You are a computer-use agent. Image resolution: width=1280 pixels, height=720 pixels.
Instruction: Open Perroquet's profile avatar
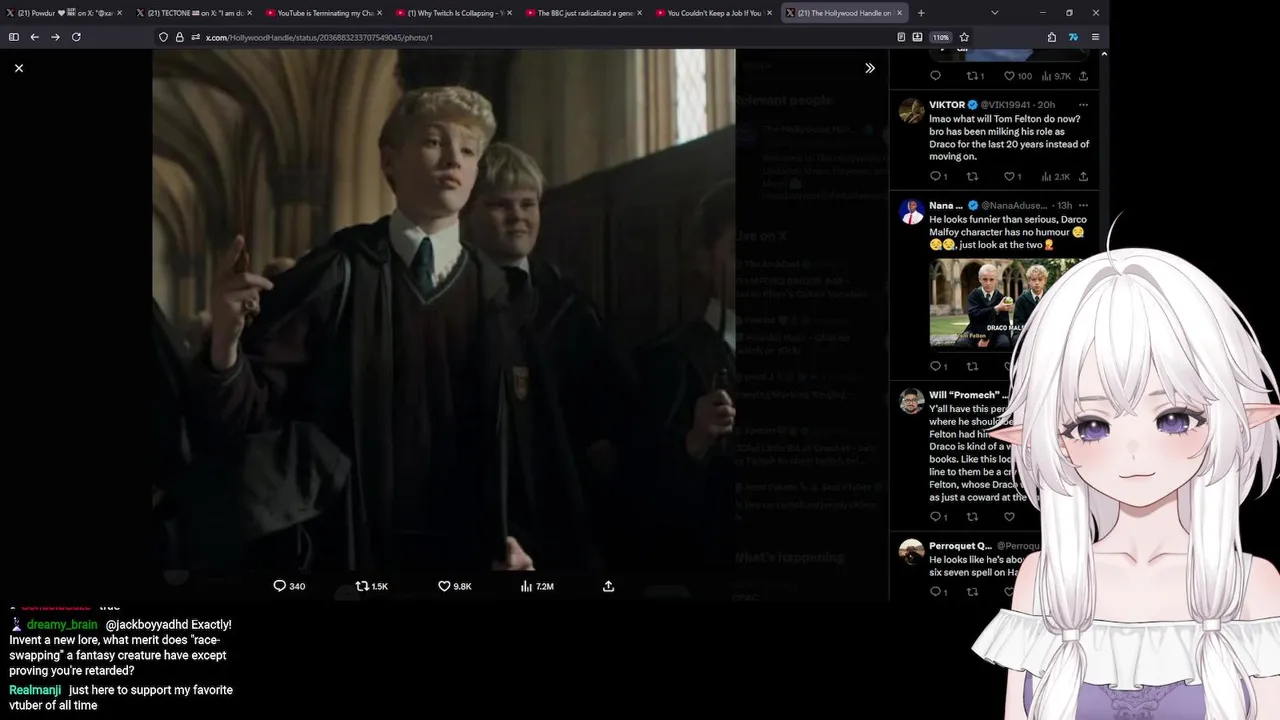tap(911, 552)
